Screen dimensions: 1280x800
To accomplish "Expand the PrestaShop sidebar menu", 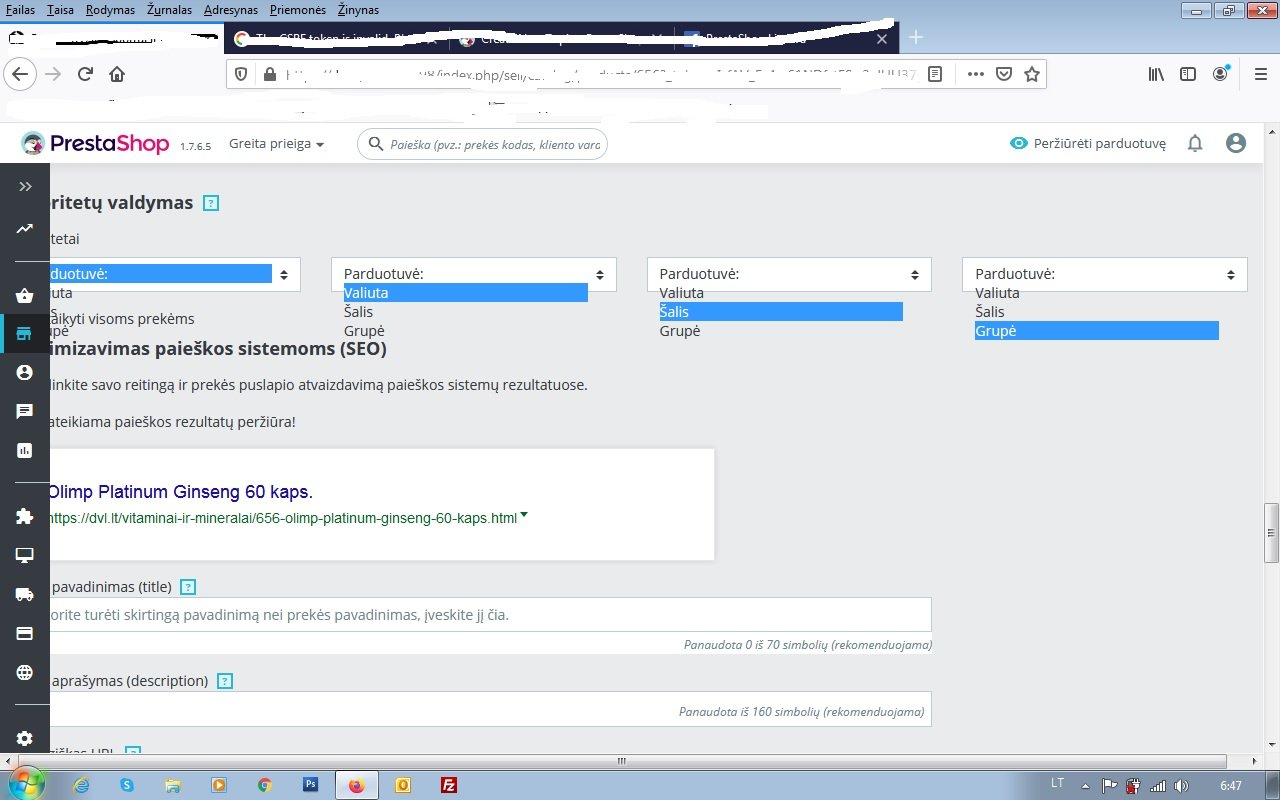I will pyautogui.click(x=25, y=186).
